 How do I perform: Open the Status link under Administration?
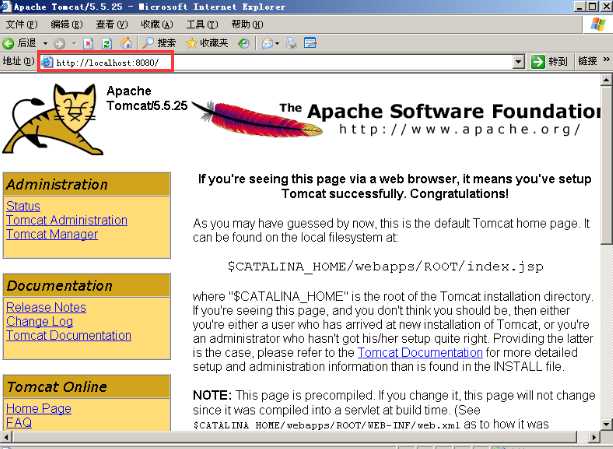(x=23, y=206)
